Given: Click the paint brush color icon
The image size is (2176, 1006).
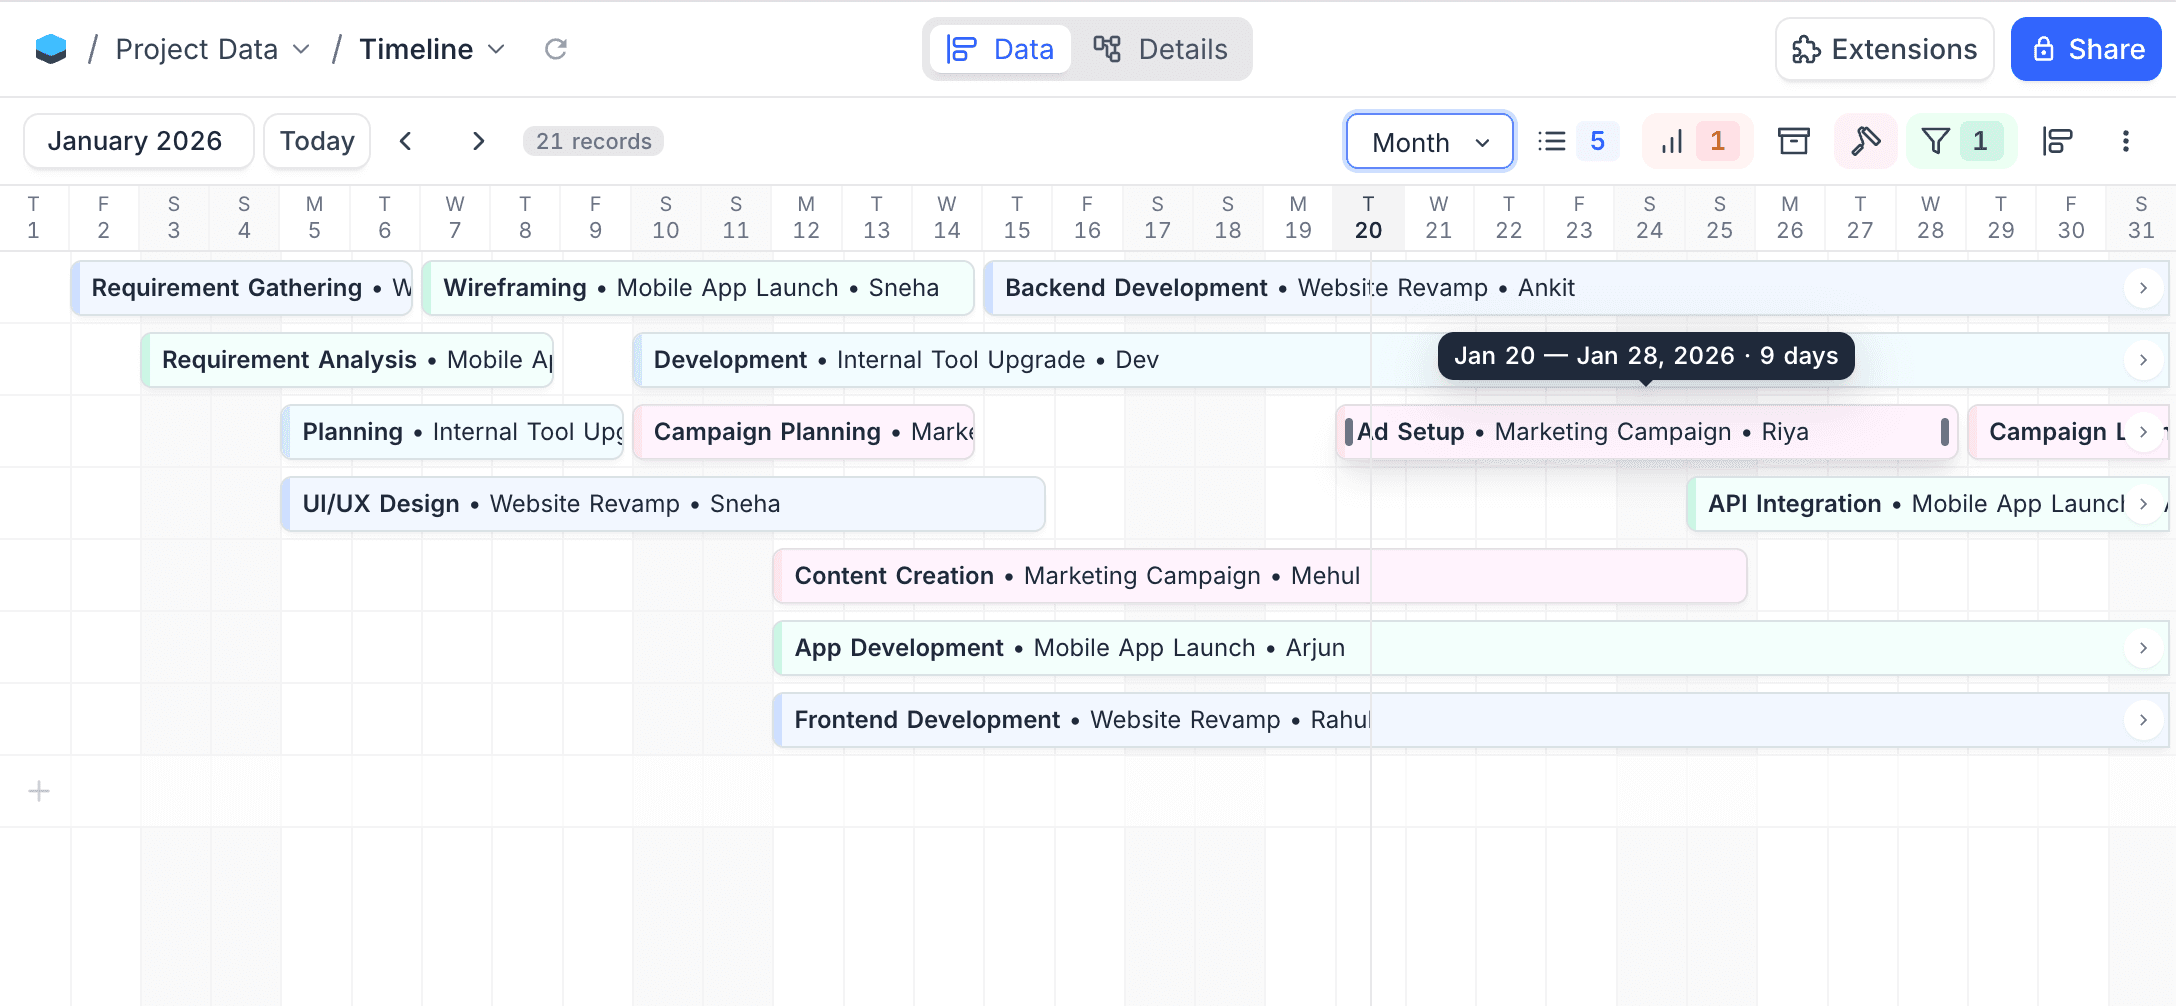Looking at the screenshot, I should click(x=1865, y=141).
